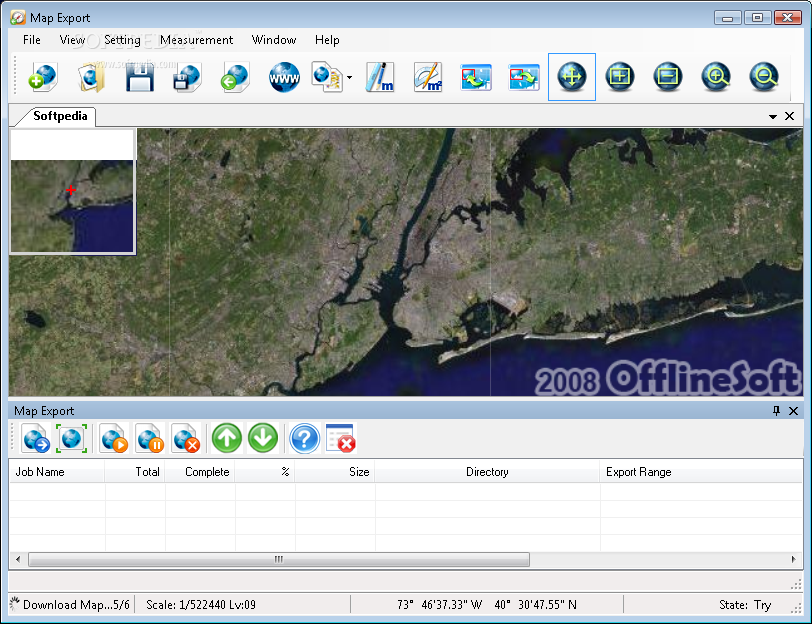
Task: Open the File menu
Action: click(x=32, y=40)
